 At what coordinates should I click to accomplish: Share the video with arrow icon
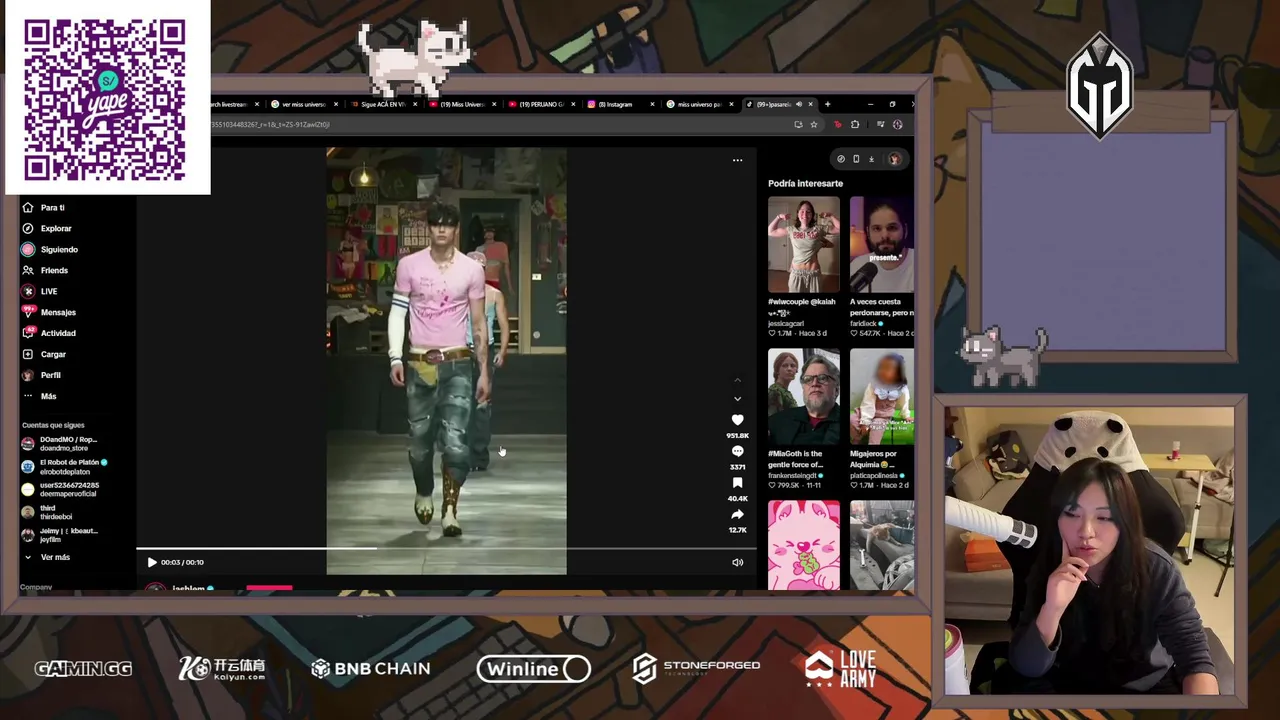pyautogui.click(x=737, y=515)
